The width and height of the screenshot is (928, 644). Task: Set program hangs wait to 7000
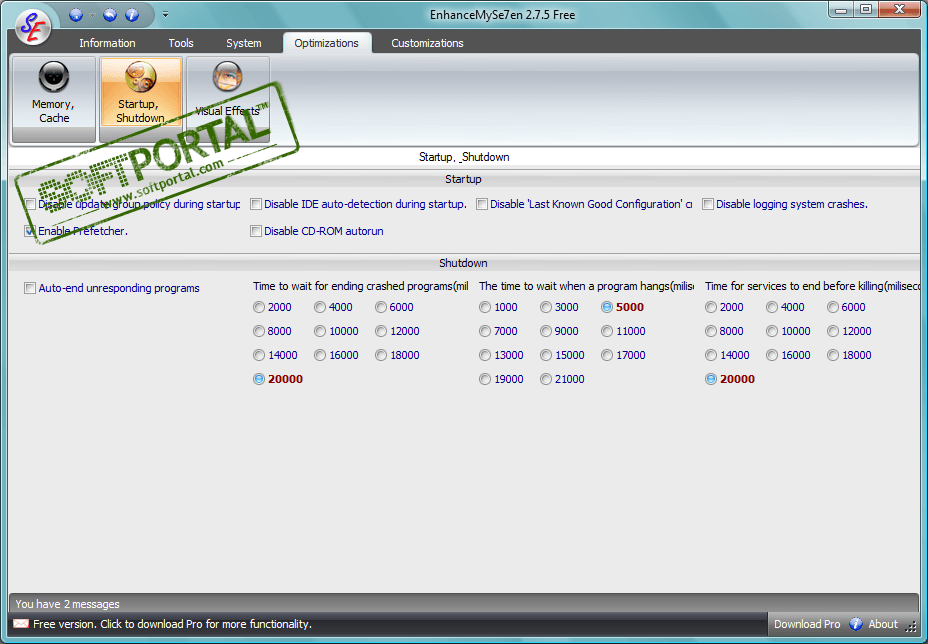[498, 331]
